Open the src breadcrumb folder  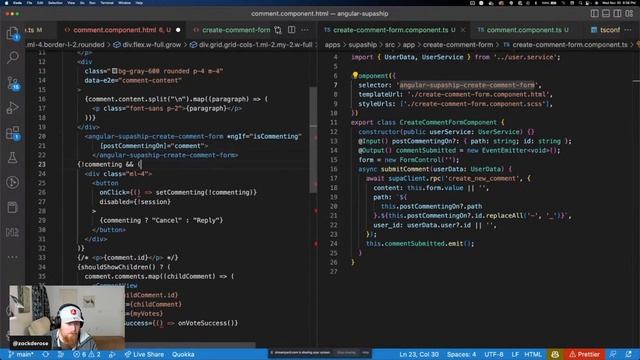[x=390, y=44]
